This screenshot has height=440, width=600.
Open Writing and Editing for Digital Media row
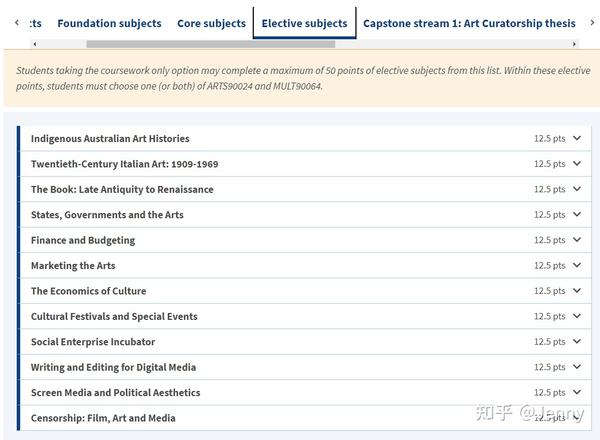(x=306, y=367)
